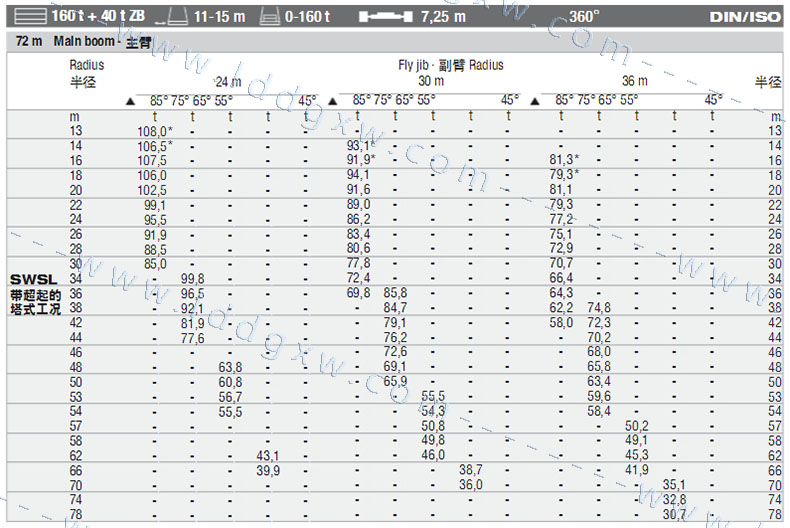Select the value '75,1'

click(561, 234)
